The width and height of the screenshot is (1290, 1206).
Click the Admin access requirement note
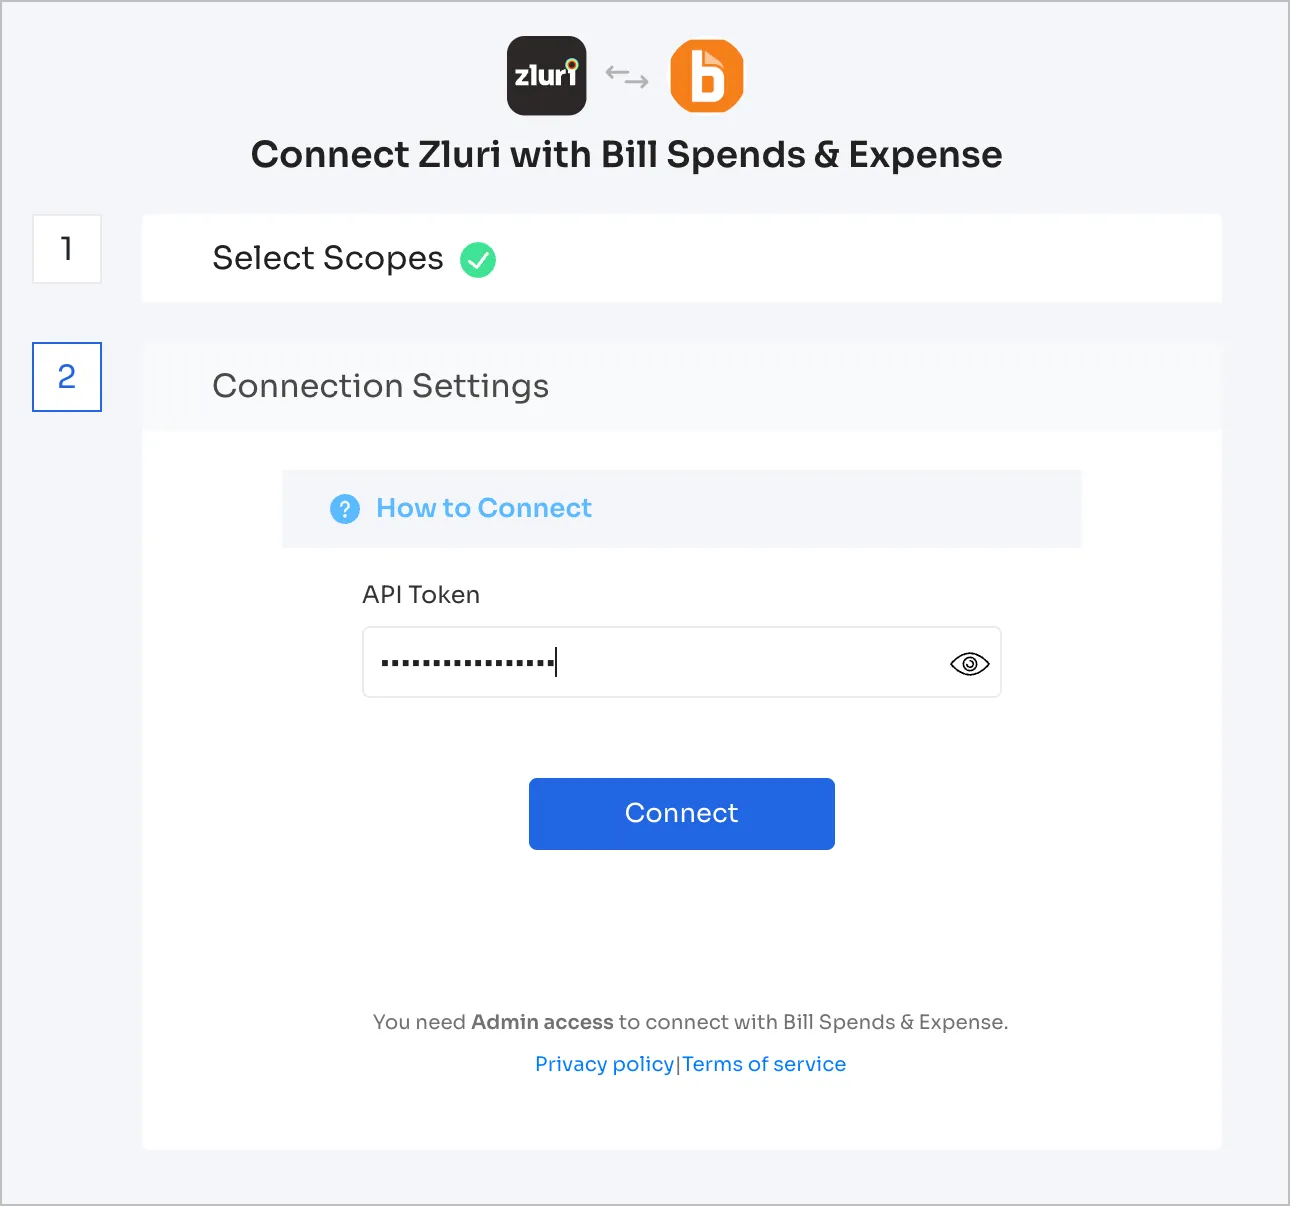click(690, 1022)
